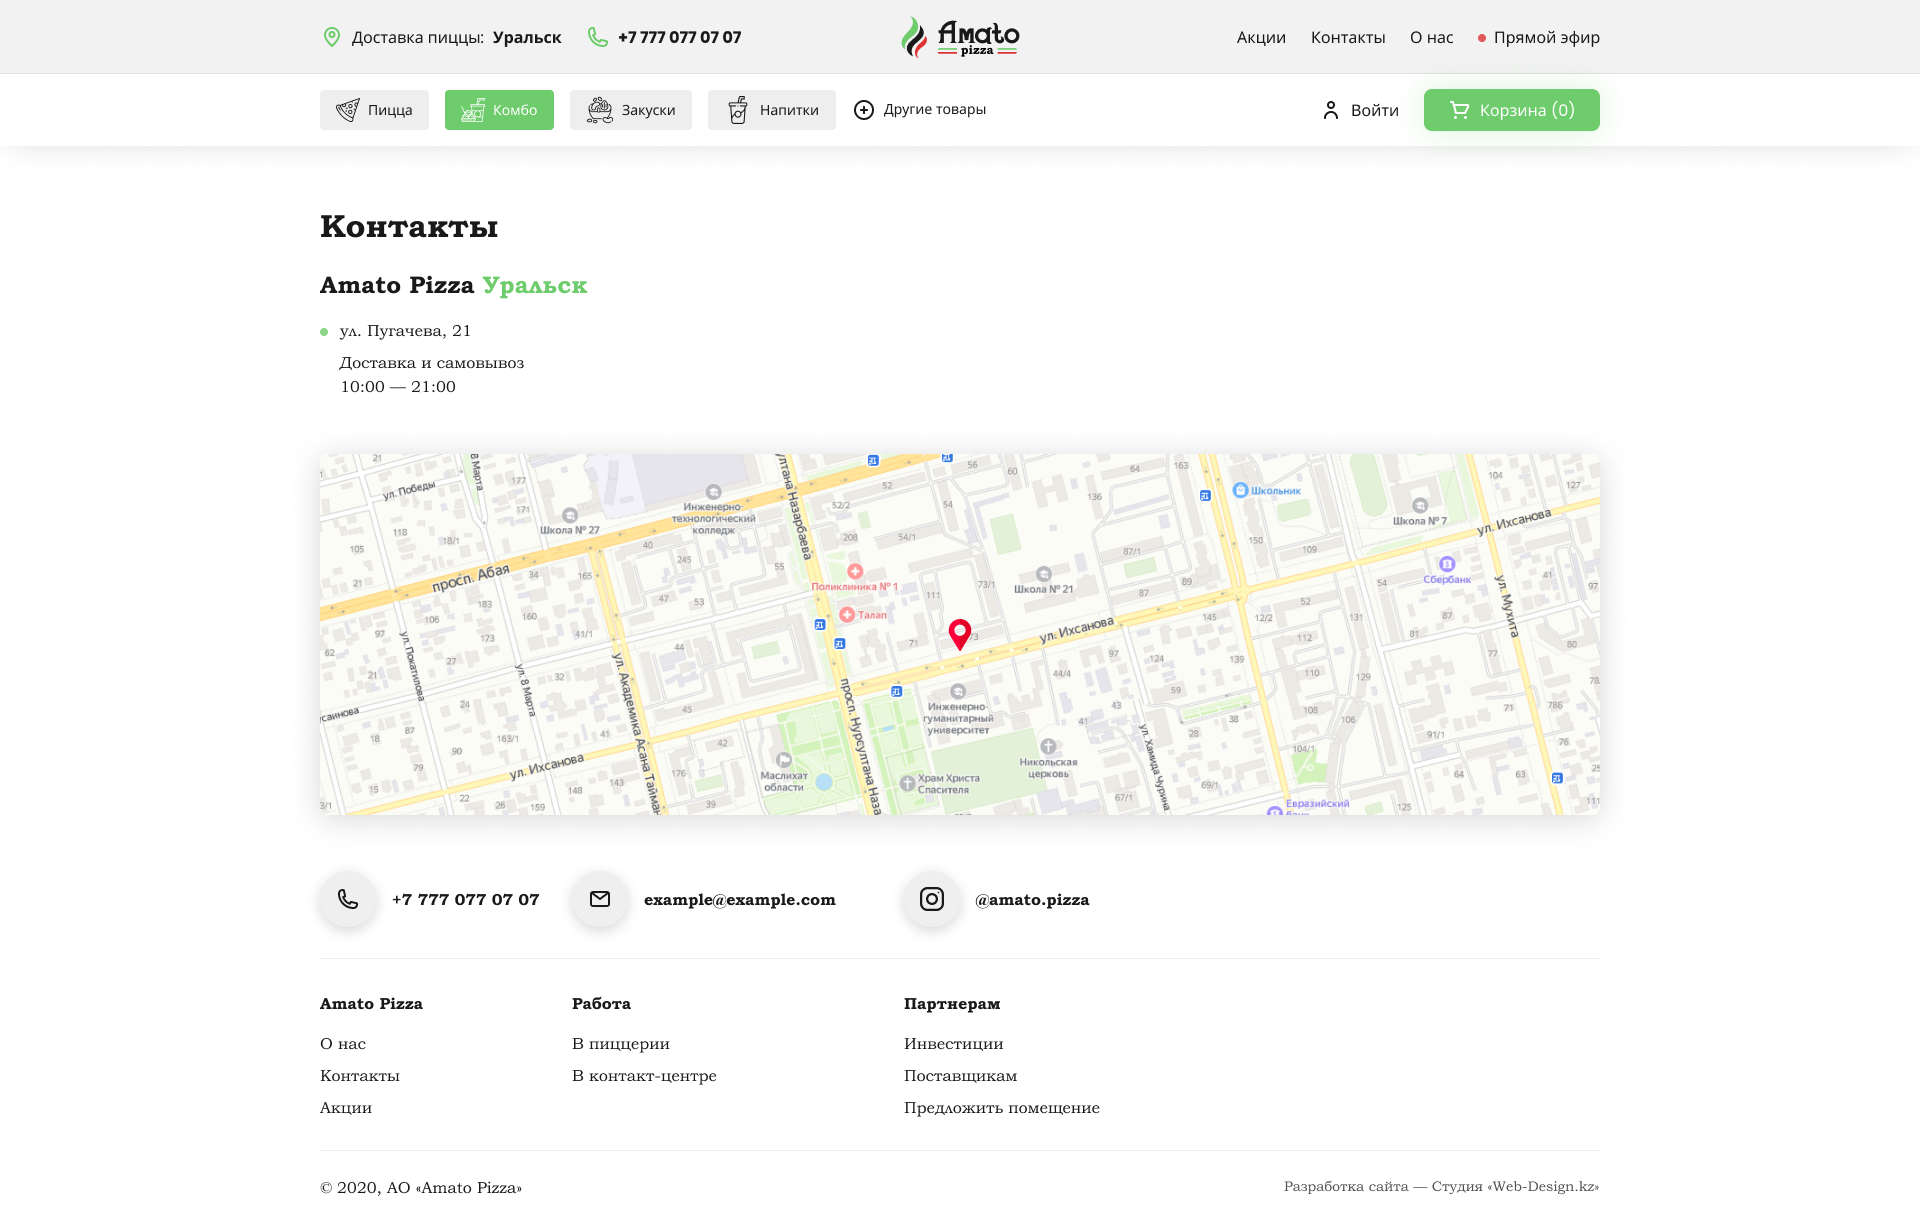Click the Студия «Web-Design.kz» credit
This screenshot has height=1221, width=1920.
click(x=1515, y=1186)
